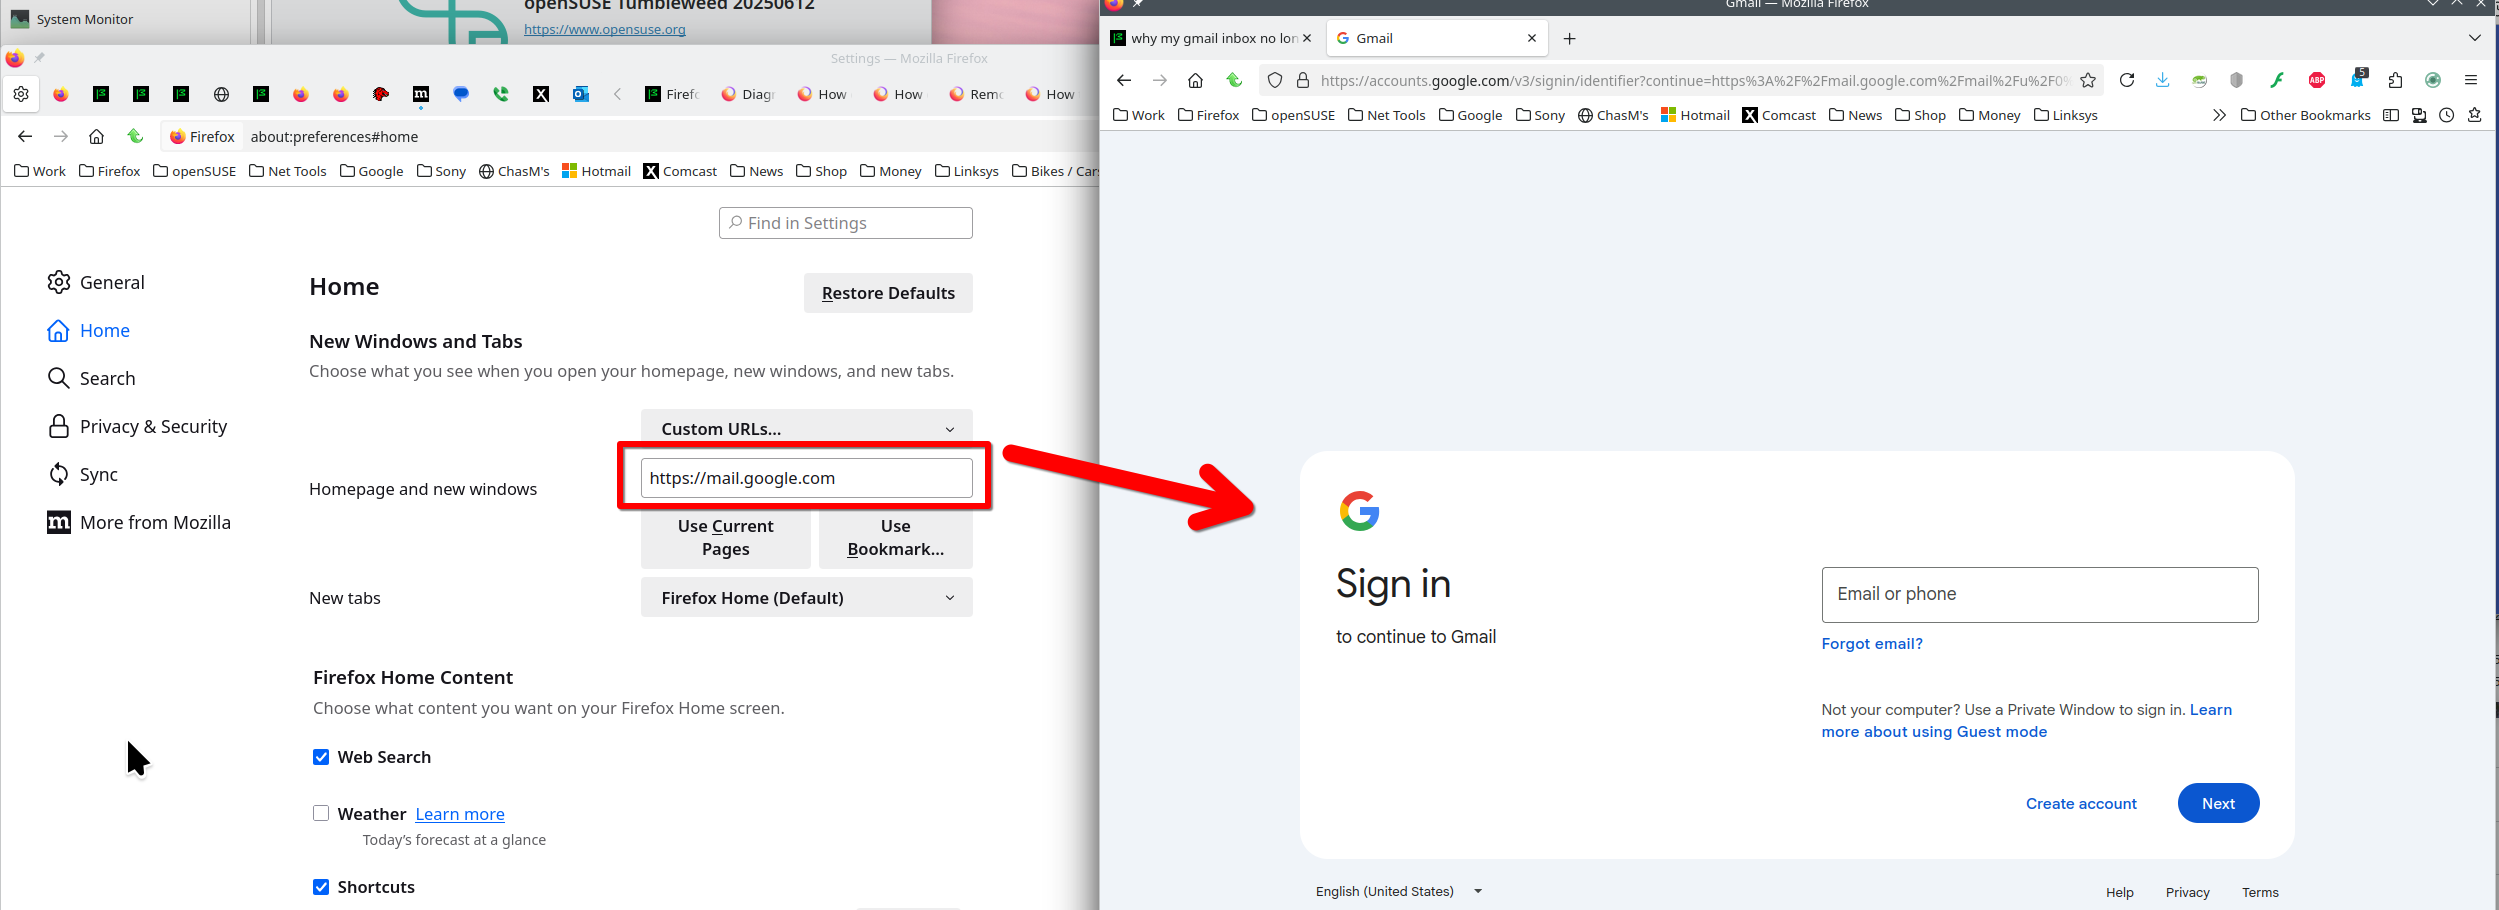Click the Forgot email? link
The image size is (2499, 910).
(x=1872, y=643)
